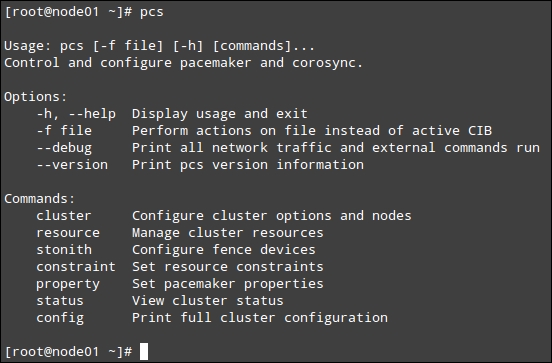Click the stonith command entry

(x=64, y=250)
